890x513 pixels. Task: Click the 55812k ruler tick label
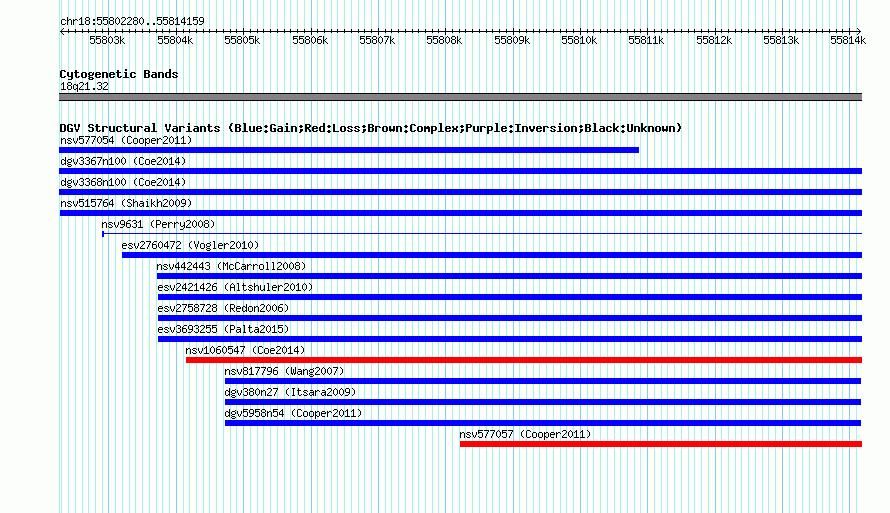[714, 40]
